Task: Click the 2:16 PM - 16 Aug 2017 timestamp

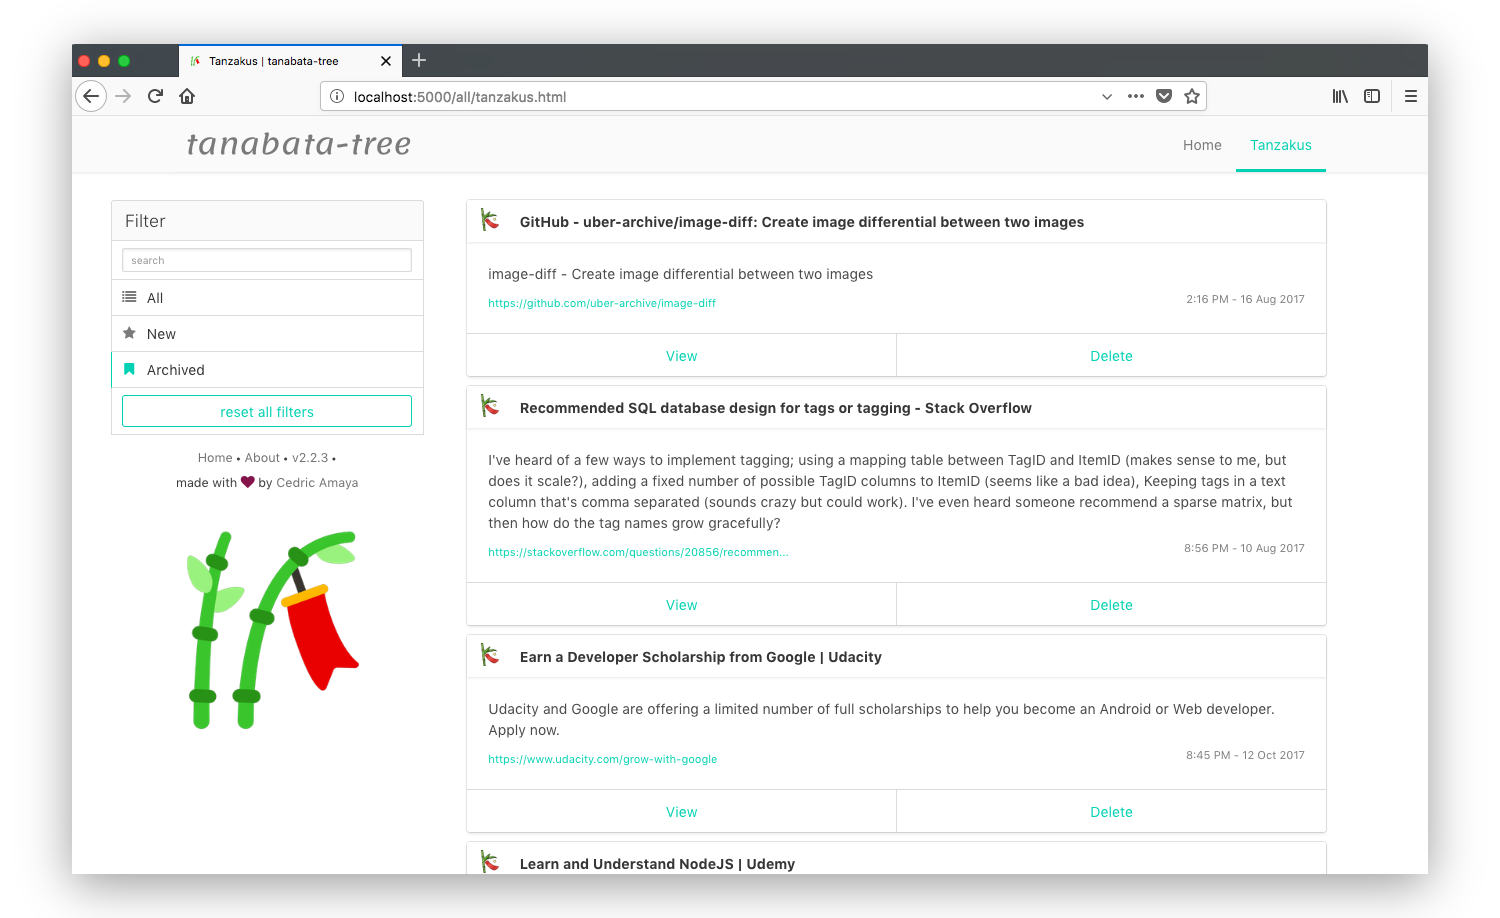Action: pos(1245,299)
